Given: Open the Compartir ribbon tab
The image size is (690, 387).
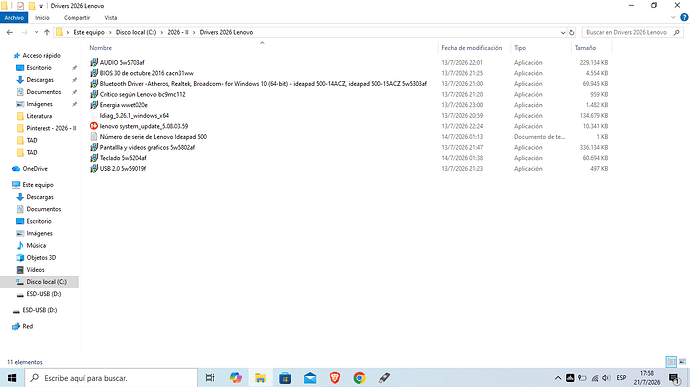Looking at the screenshot, I should tap(77, 18).
